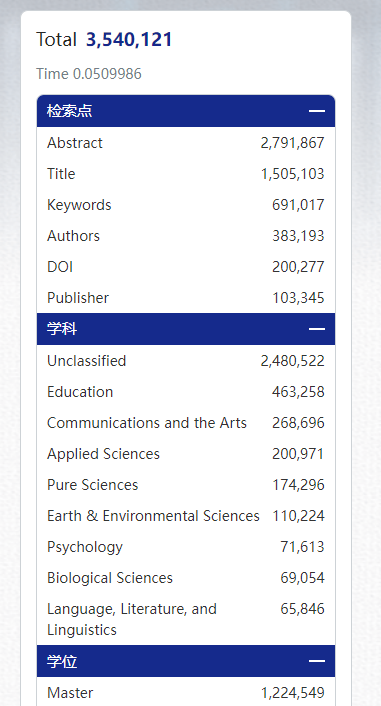Filter by Education subject
Screen dimensions: 381x706
186,392
